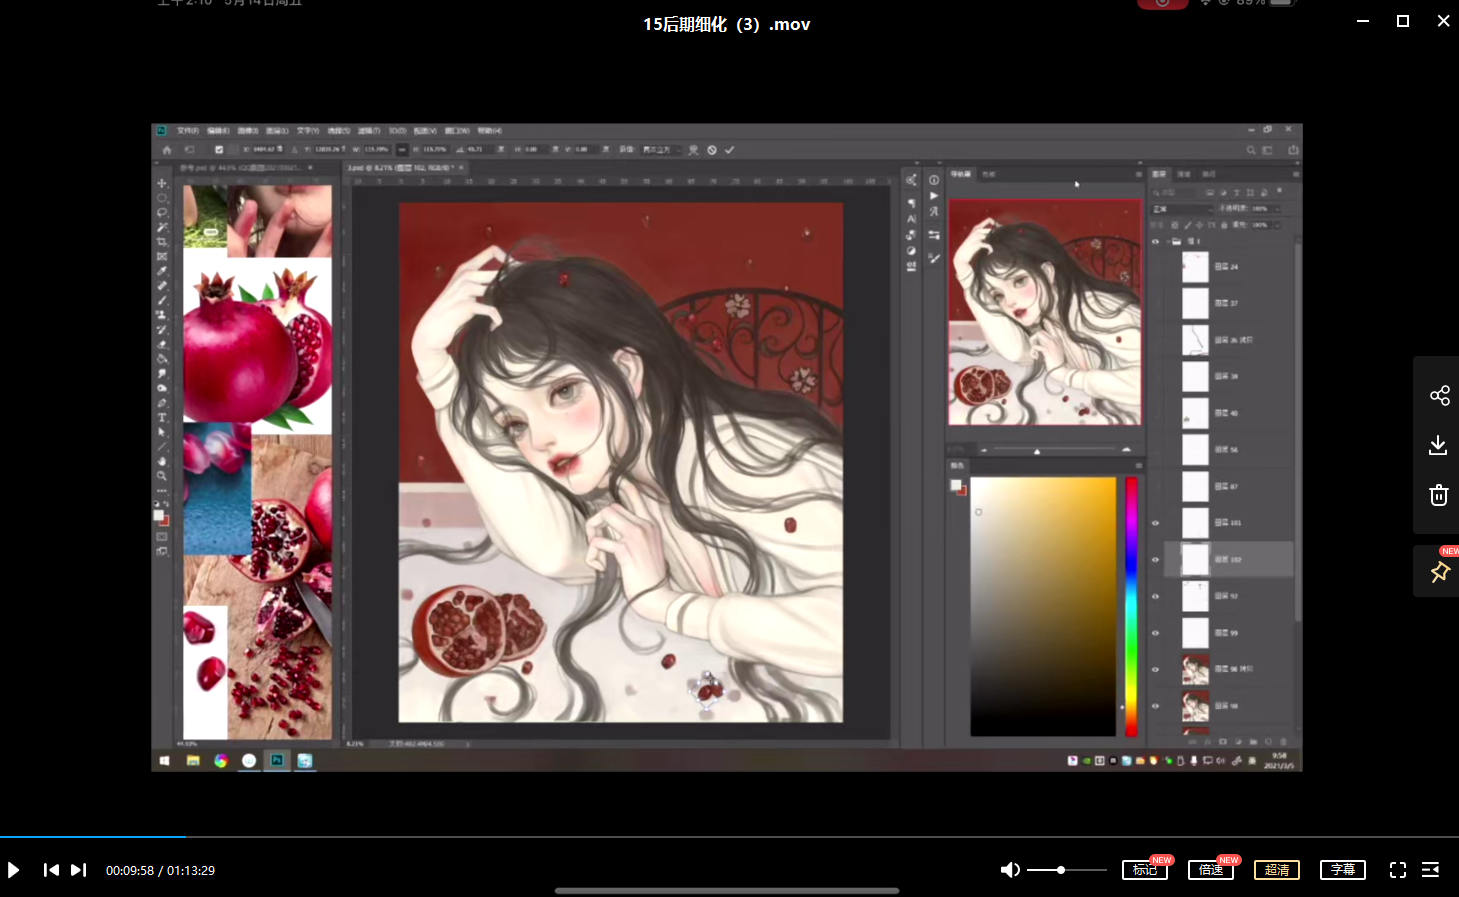
Task: Open the 标记 marker feature
Action: [x=1145, y=870]
